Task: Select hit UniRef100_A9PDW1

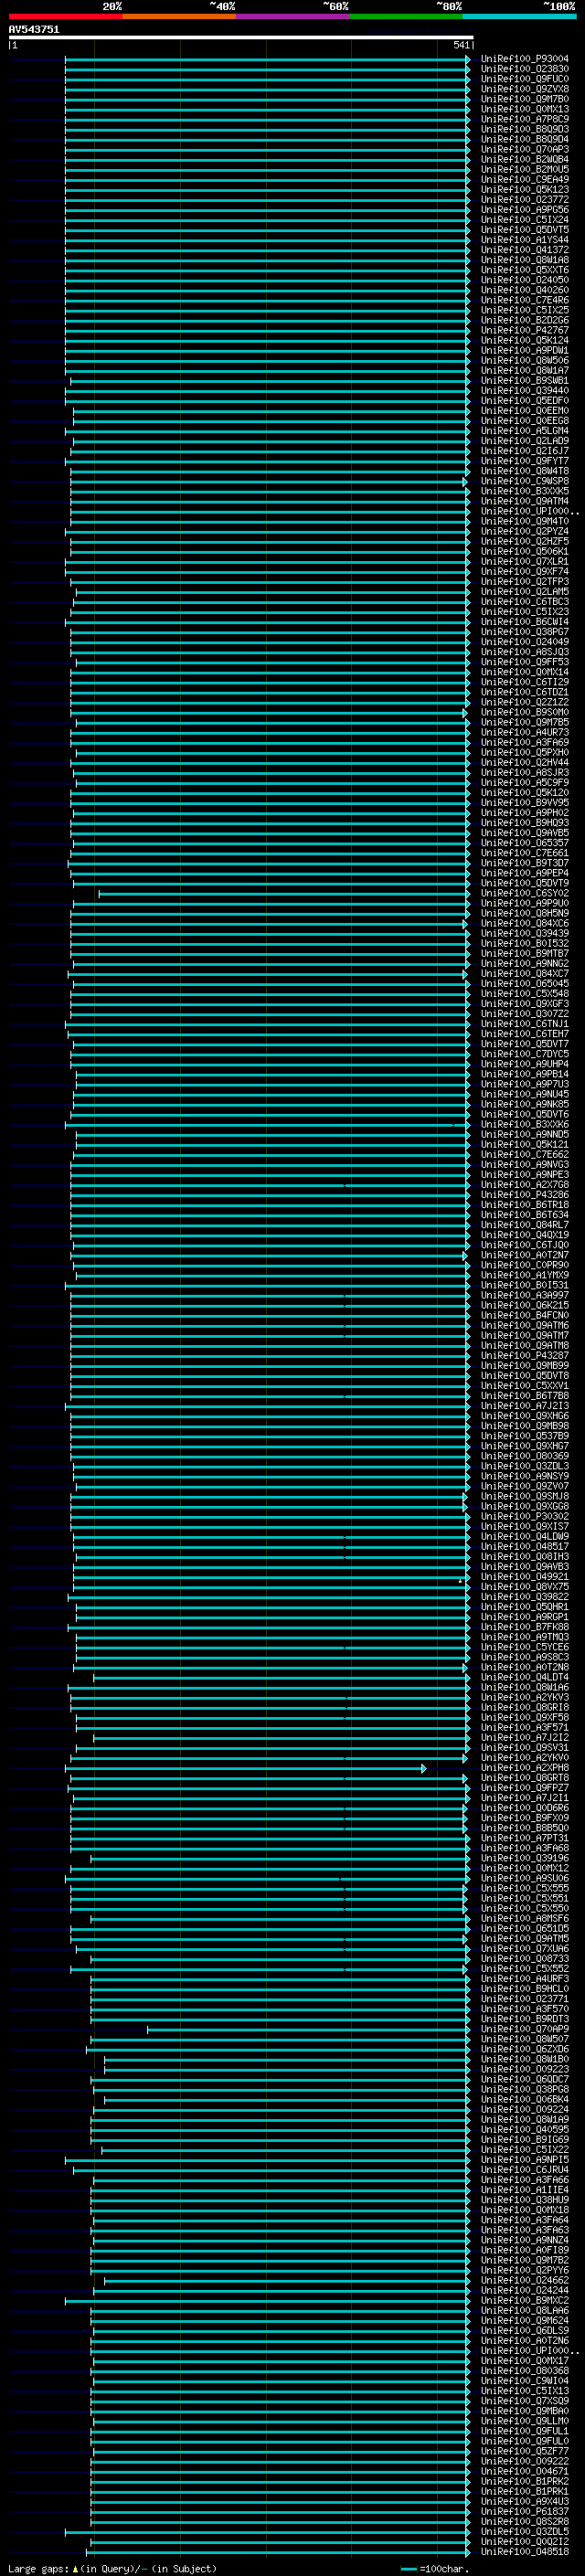Action: (525, 350)
